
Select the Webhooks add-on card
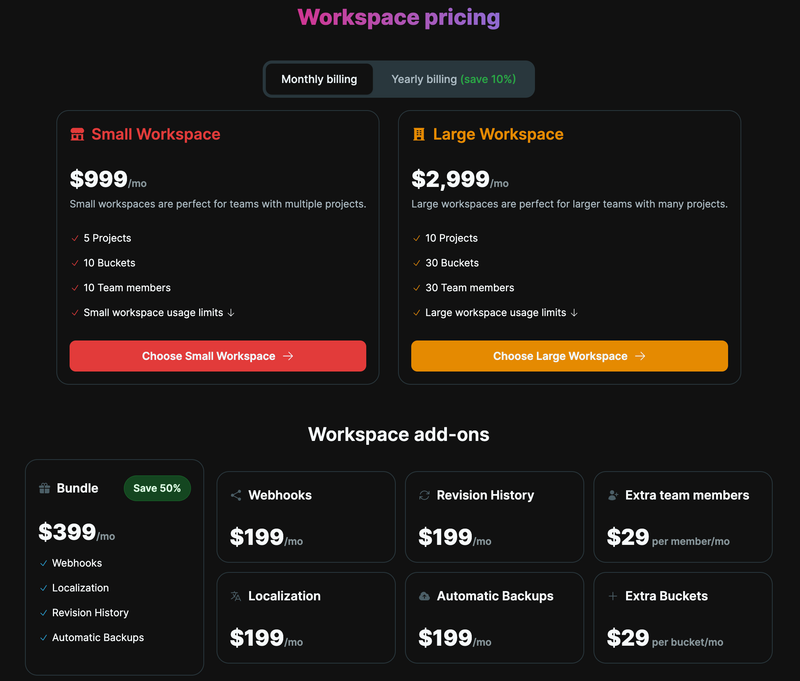click(306, 517)
